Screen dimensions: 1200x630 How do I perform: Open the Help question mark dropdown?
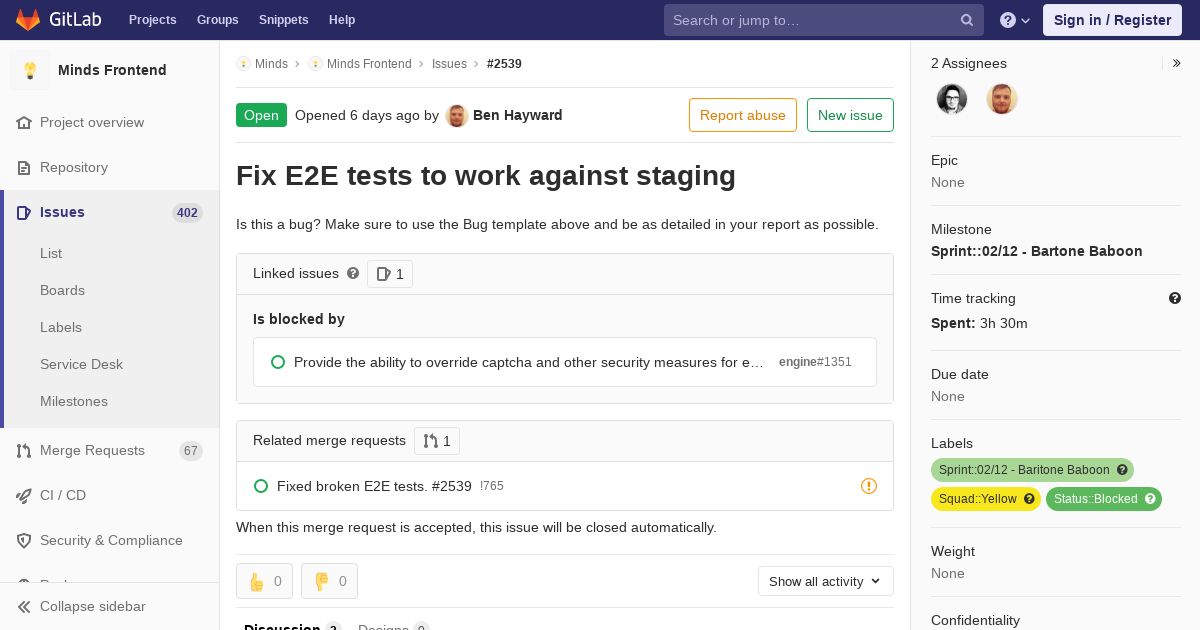coord(1015,20)
